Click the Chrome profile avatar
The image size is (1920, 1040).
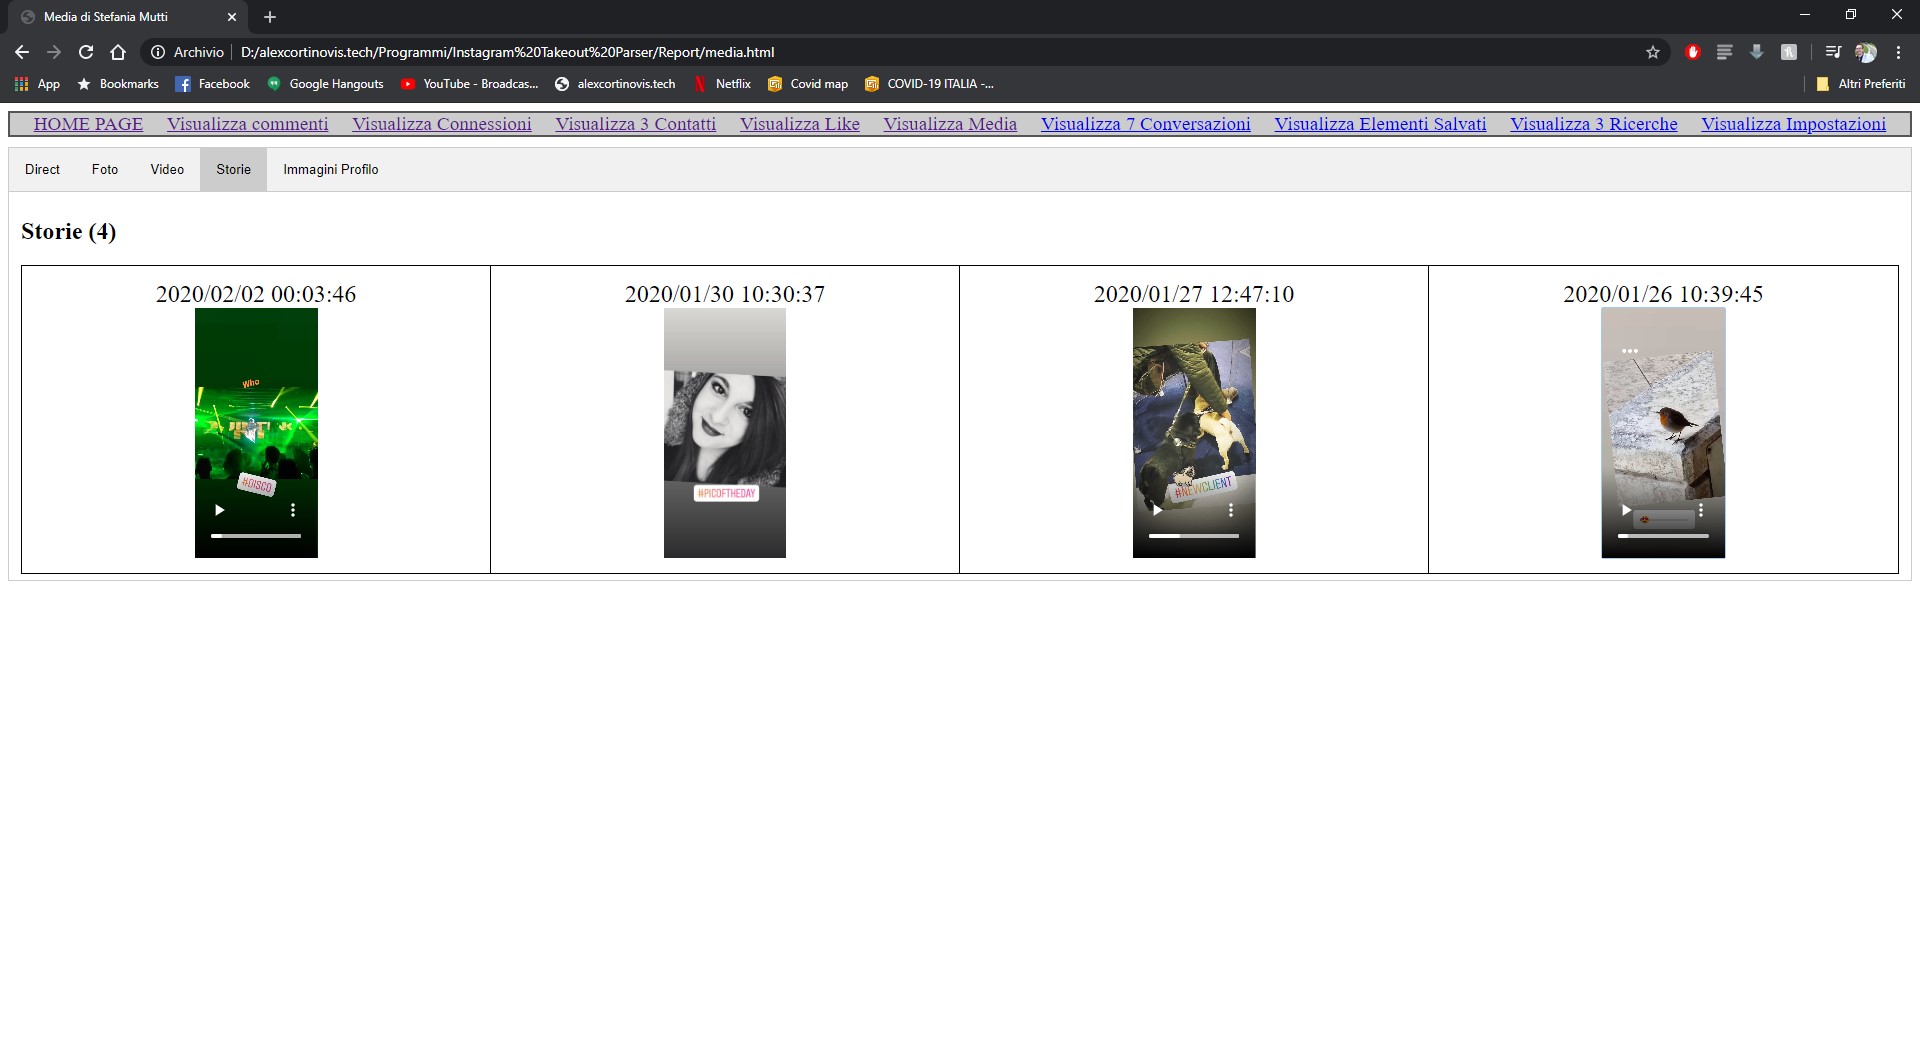click(1868, 51)
